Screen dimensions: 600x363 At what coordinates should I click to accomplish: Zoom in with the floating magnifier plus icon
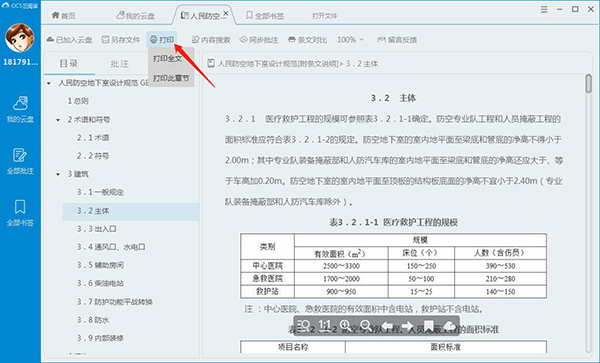[346, 326]
